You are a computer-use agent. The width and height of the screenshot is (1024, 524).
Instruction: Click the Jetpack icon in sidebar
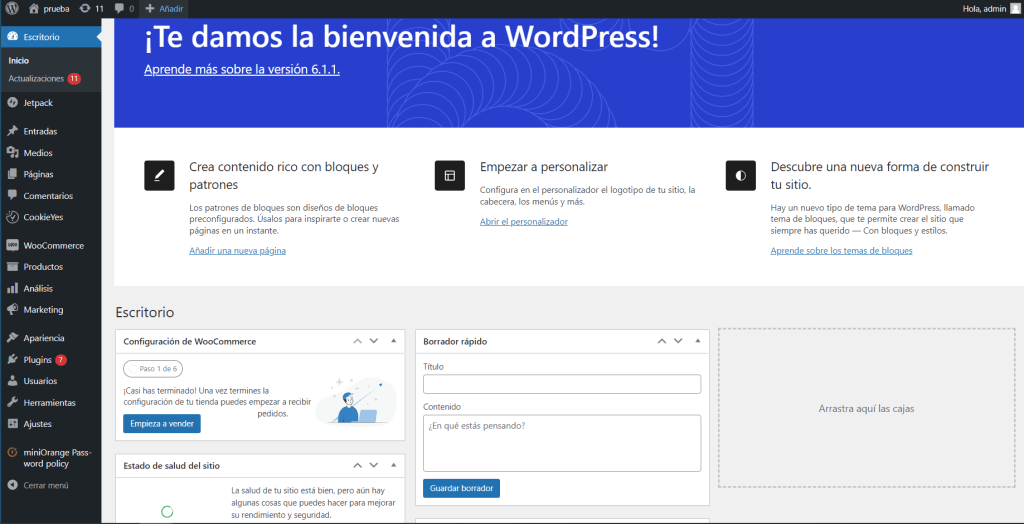(12, 103)
